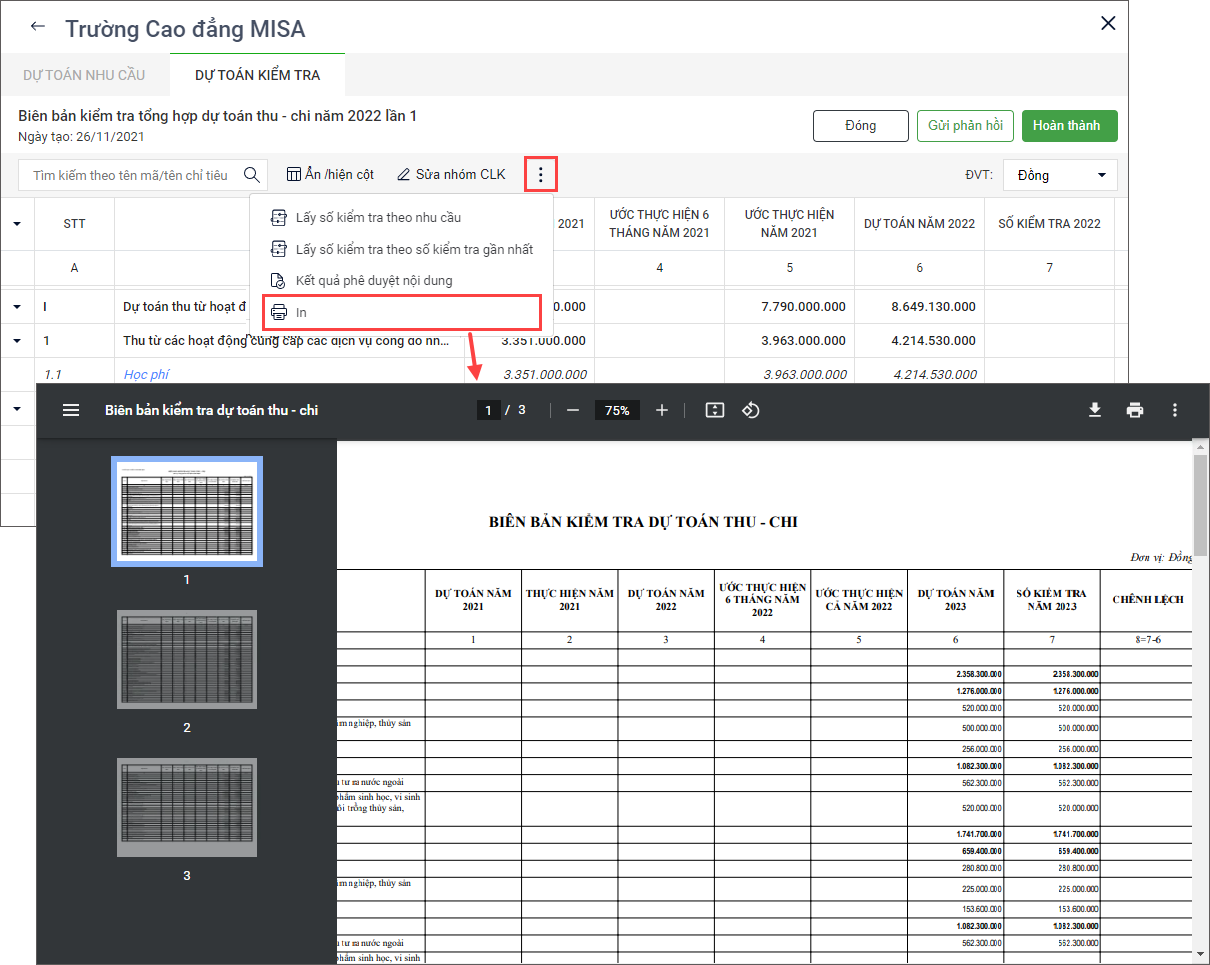
Task: Click the Hoàn thành button
Action: coord(1066,126)
